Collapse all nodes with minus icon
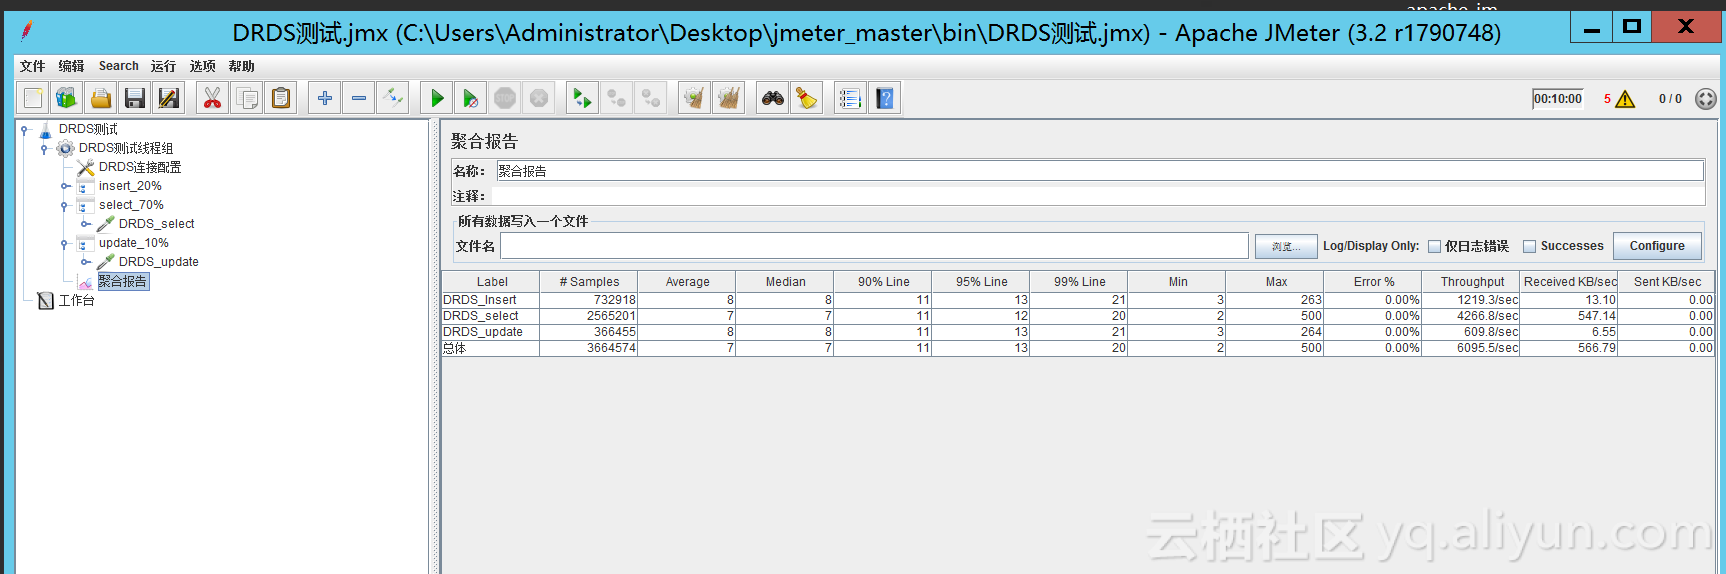The width and height of the screenshot is (1726, 574). [x=359, y=98]
